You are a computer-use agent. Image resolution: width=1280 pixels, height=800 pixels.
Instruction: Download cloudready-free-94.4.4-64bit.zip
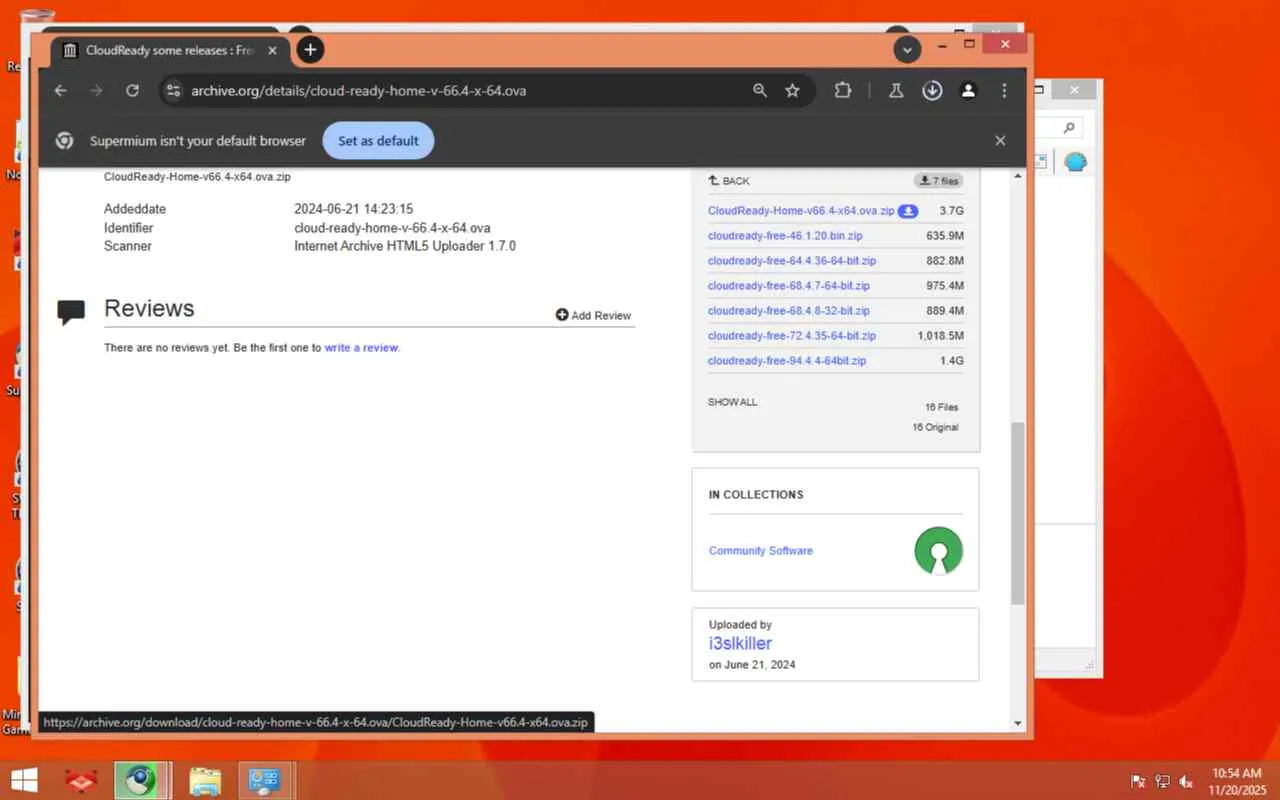coord(787,361)
